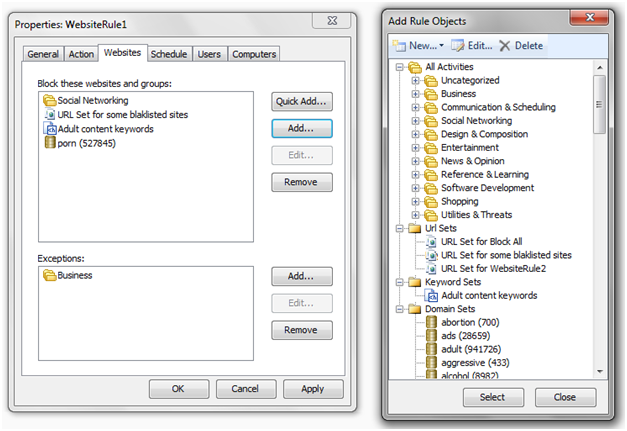627x431 pixels.
Task: Click URL set icon for Block All
Action: click(431, 242)
